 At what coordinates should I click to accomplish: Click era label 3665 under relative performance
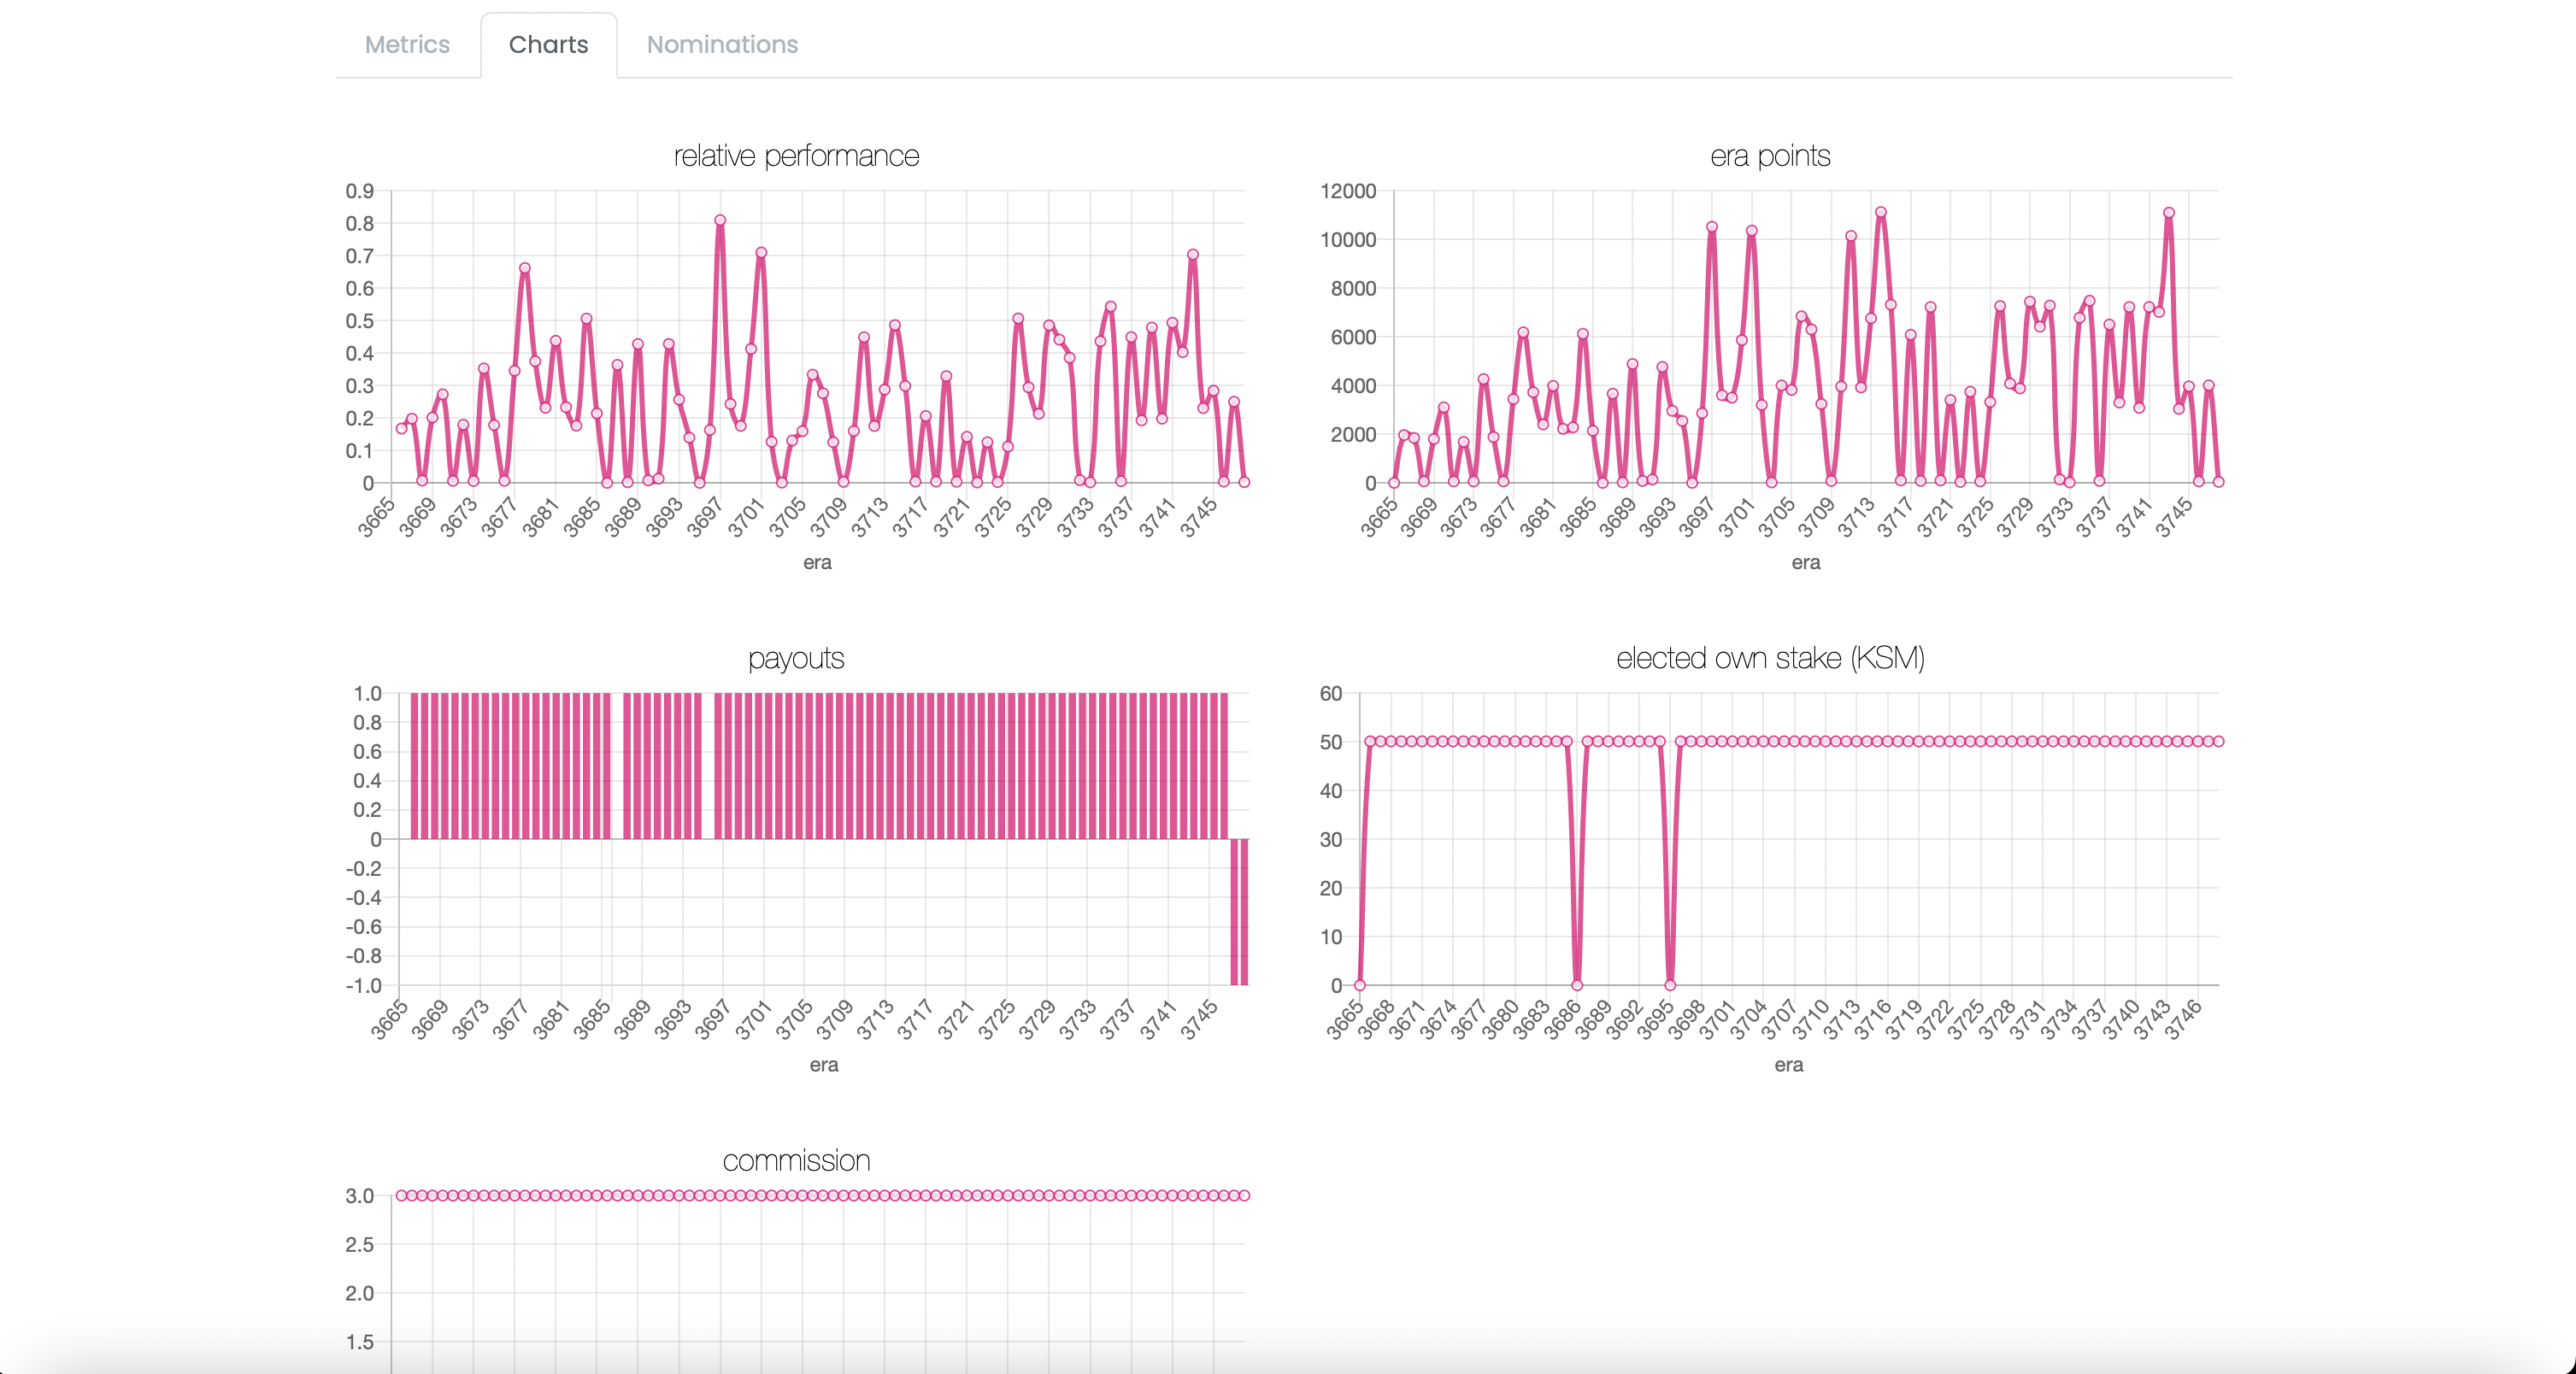(x=377, y=518)
